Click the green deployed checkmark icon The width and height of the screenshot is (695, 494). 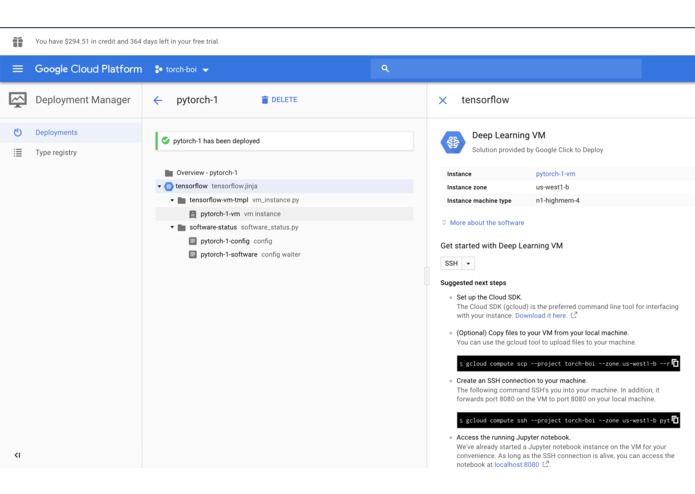point(165,141)
